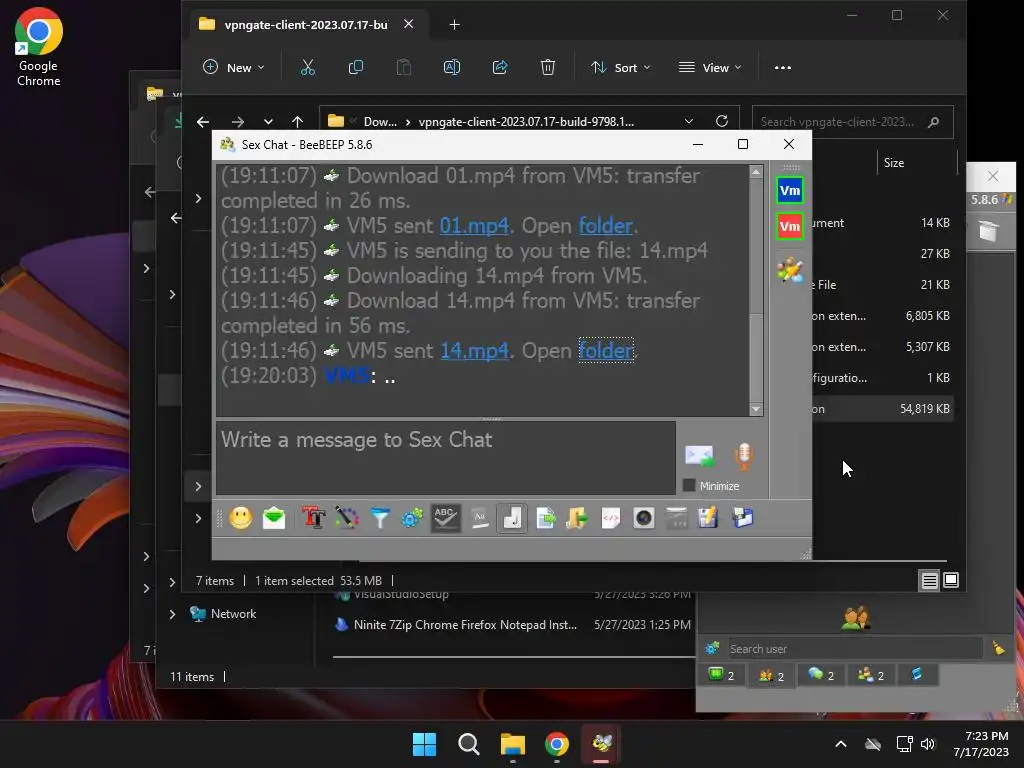
Task: Open the 01.mp4 file link
Action: coord(474,226)
